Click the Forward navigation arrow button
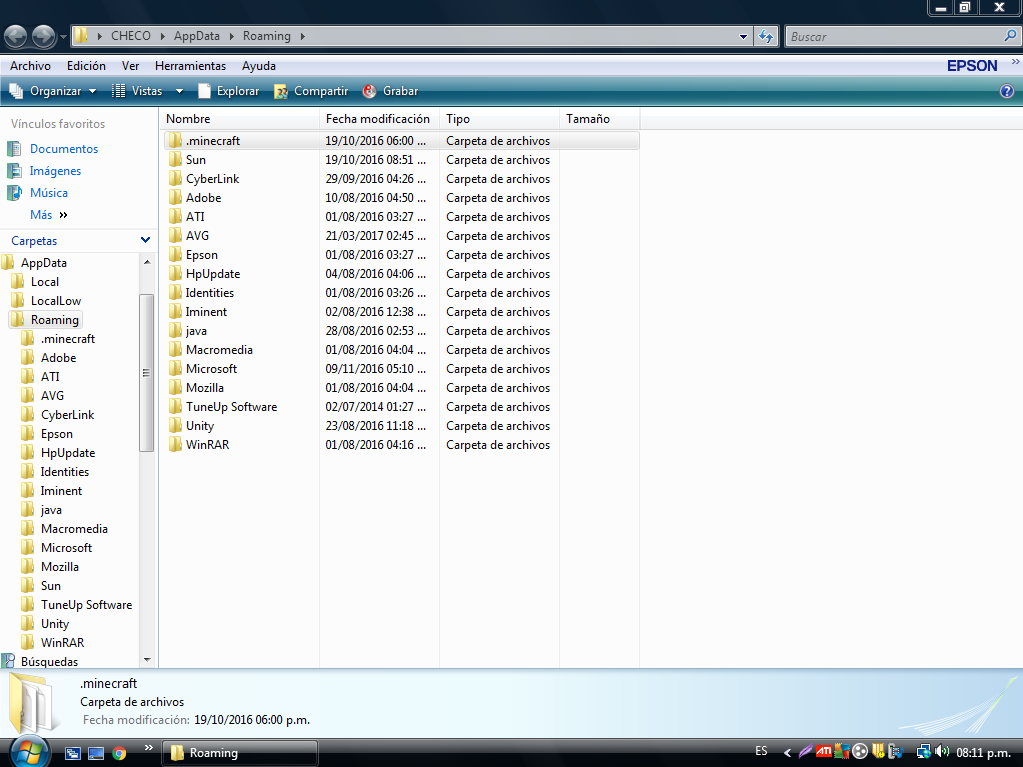This screenshot has height=767, width=1023. pyautogui.click(x=44, y=37)
